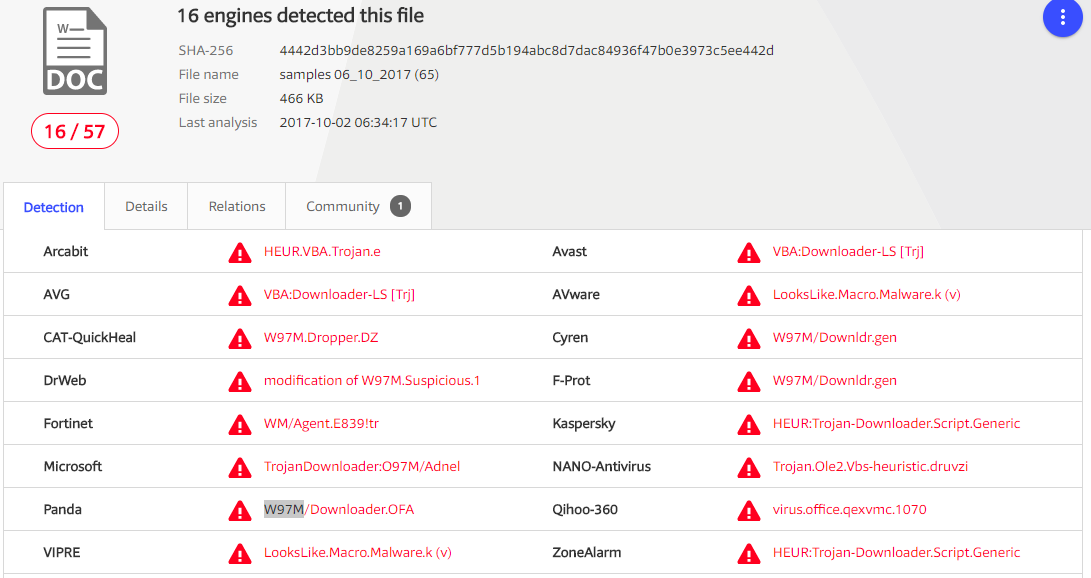
Task: Click the alert triangle beside Avast result
Action: point(748,252)
